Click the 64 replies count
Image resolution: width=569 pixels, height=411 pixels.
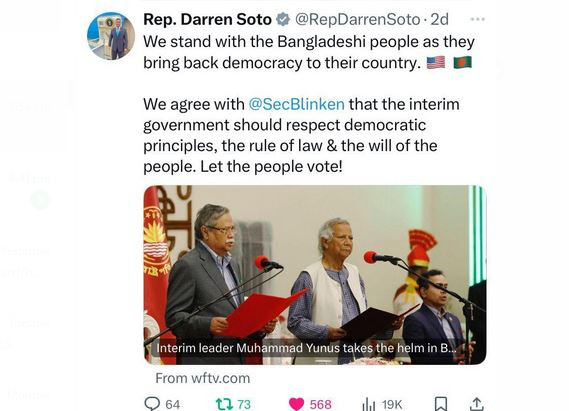pyautogui.click(x=173, y=404)
